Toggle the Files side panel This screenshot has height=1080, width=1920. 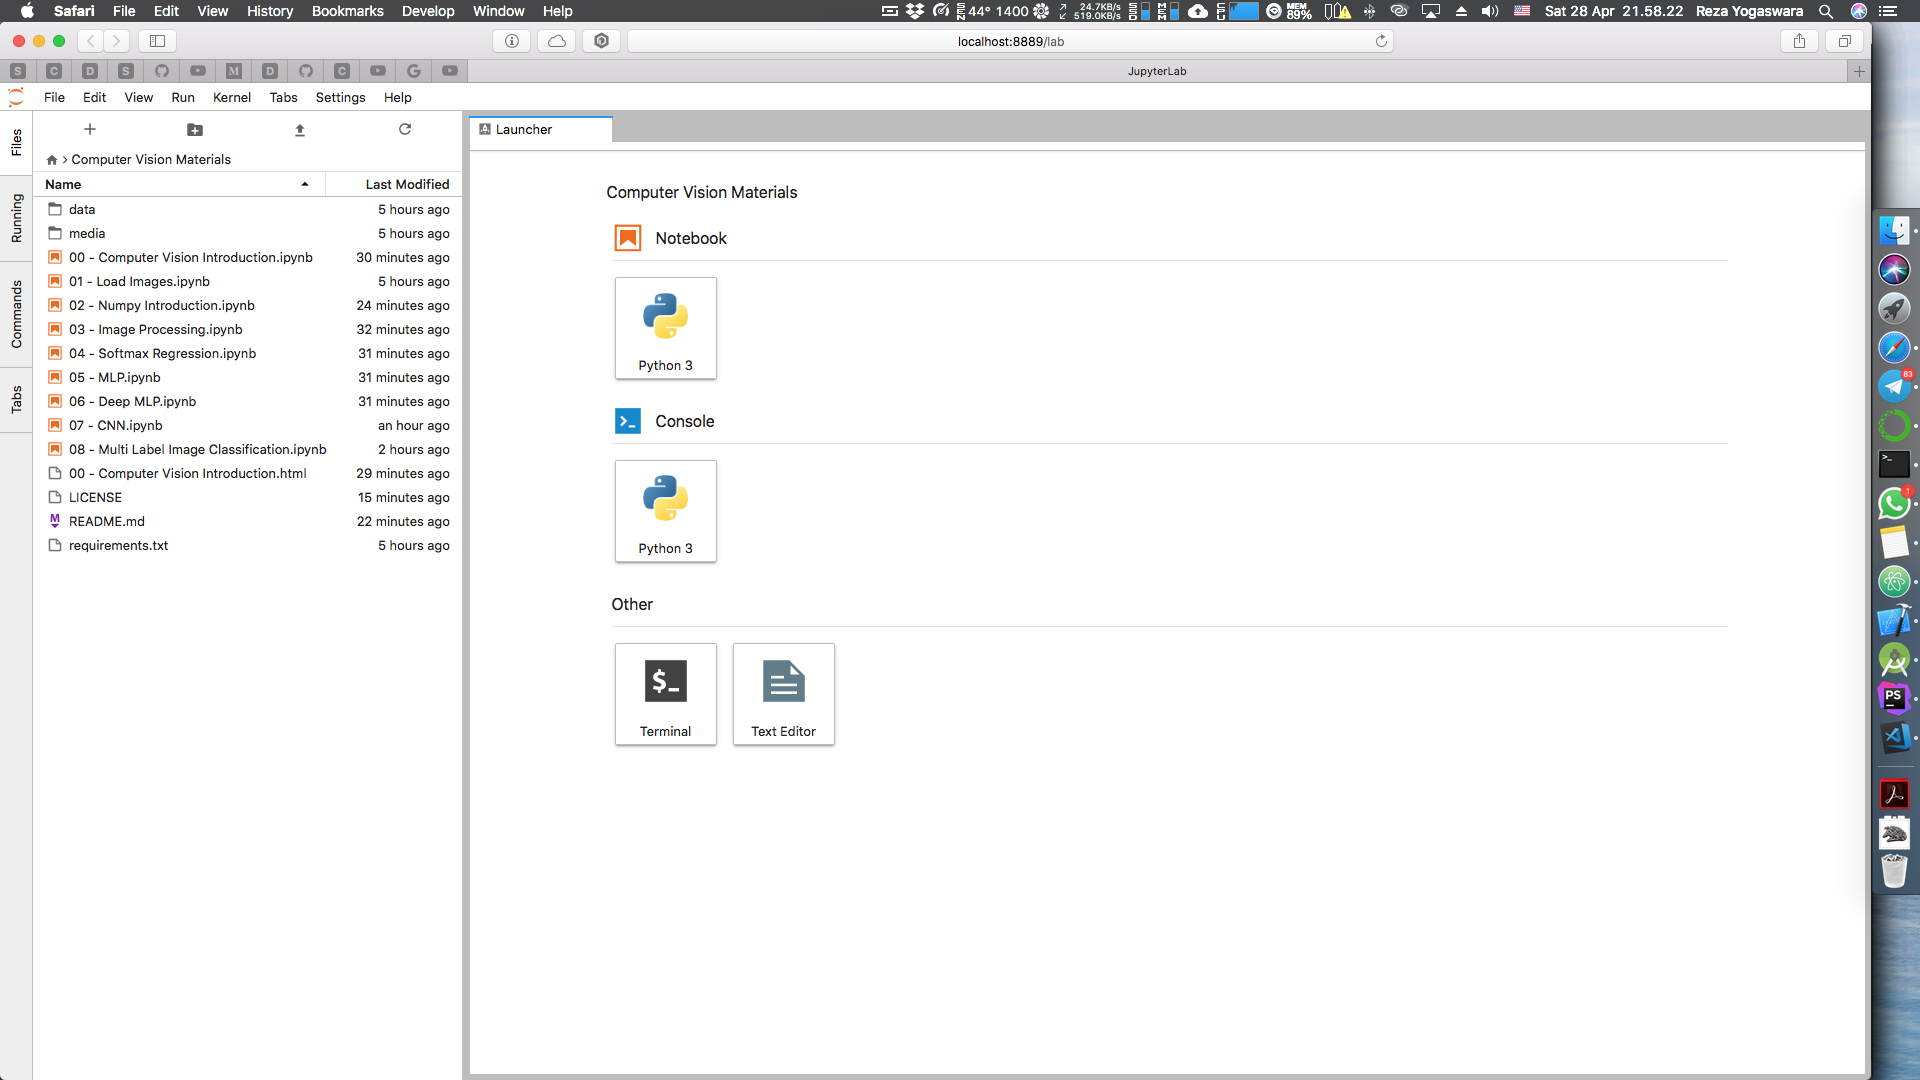[x=16, y=143]
